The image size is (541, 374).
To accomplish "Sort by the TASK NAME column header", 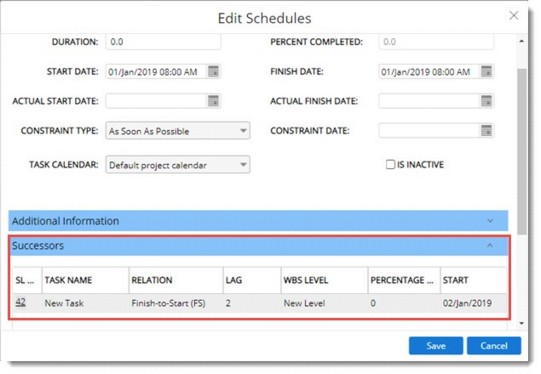I will tap(68, 280).
